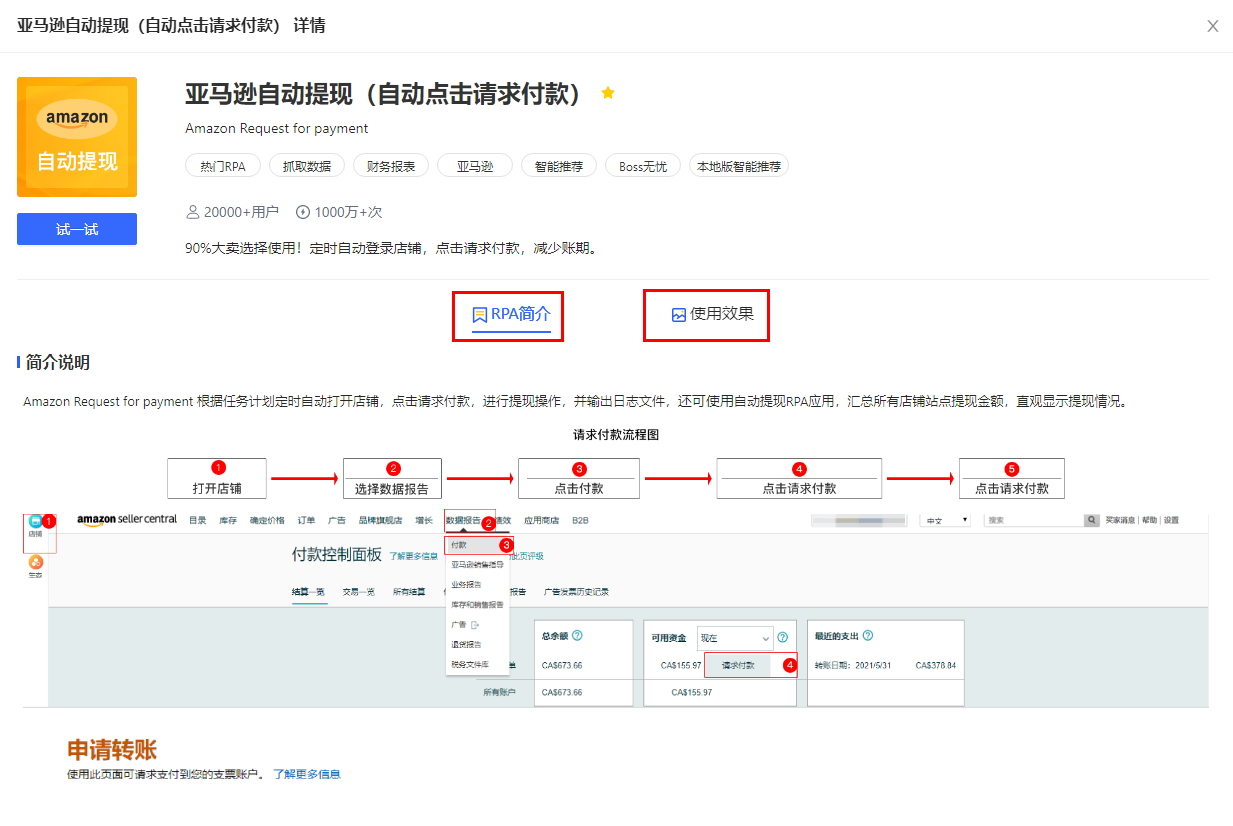The image size is (1233, 826).
Task: Choose 库存和销售报告 in the Amazon dropdown menu
Action: 476,604
